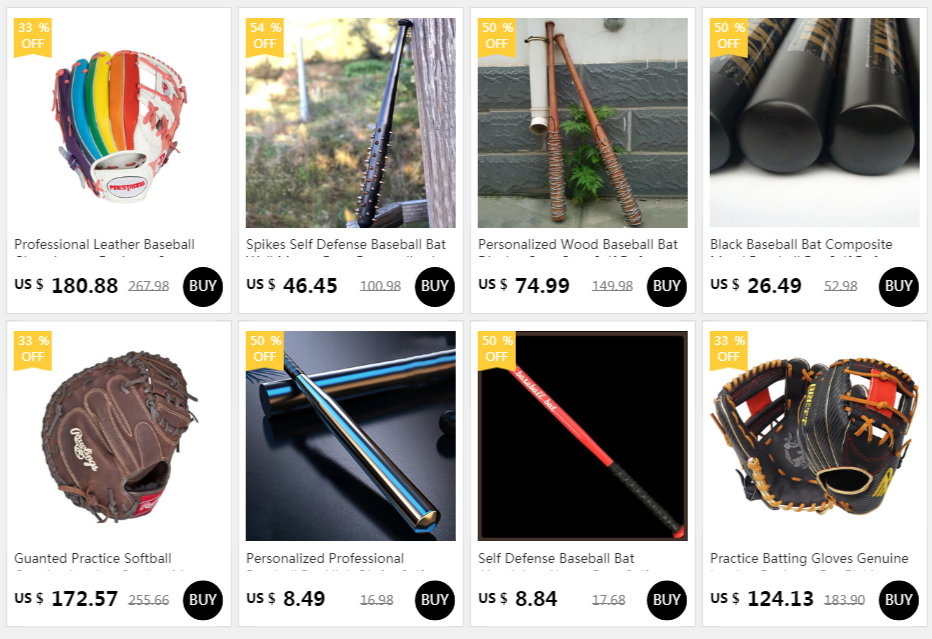Click BUY for the $8.84 red bat

pos(666,600)
